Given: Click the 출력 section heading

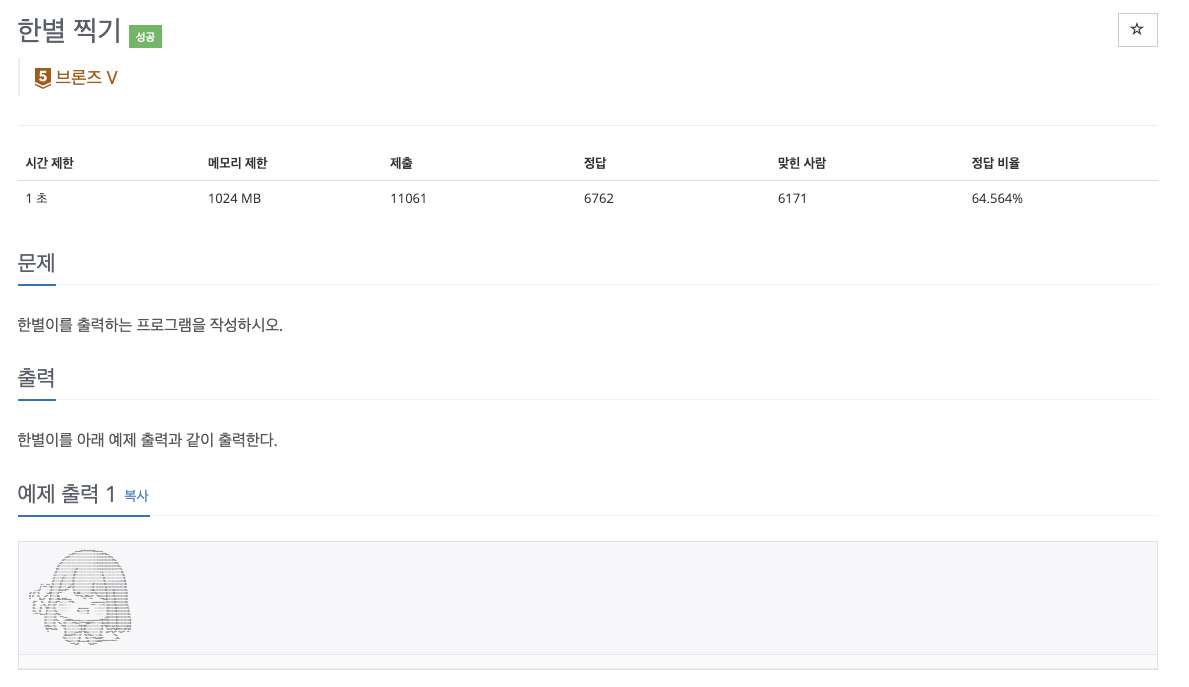Looking at the screenshot, I should point(36,378).
